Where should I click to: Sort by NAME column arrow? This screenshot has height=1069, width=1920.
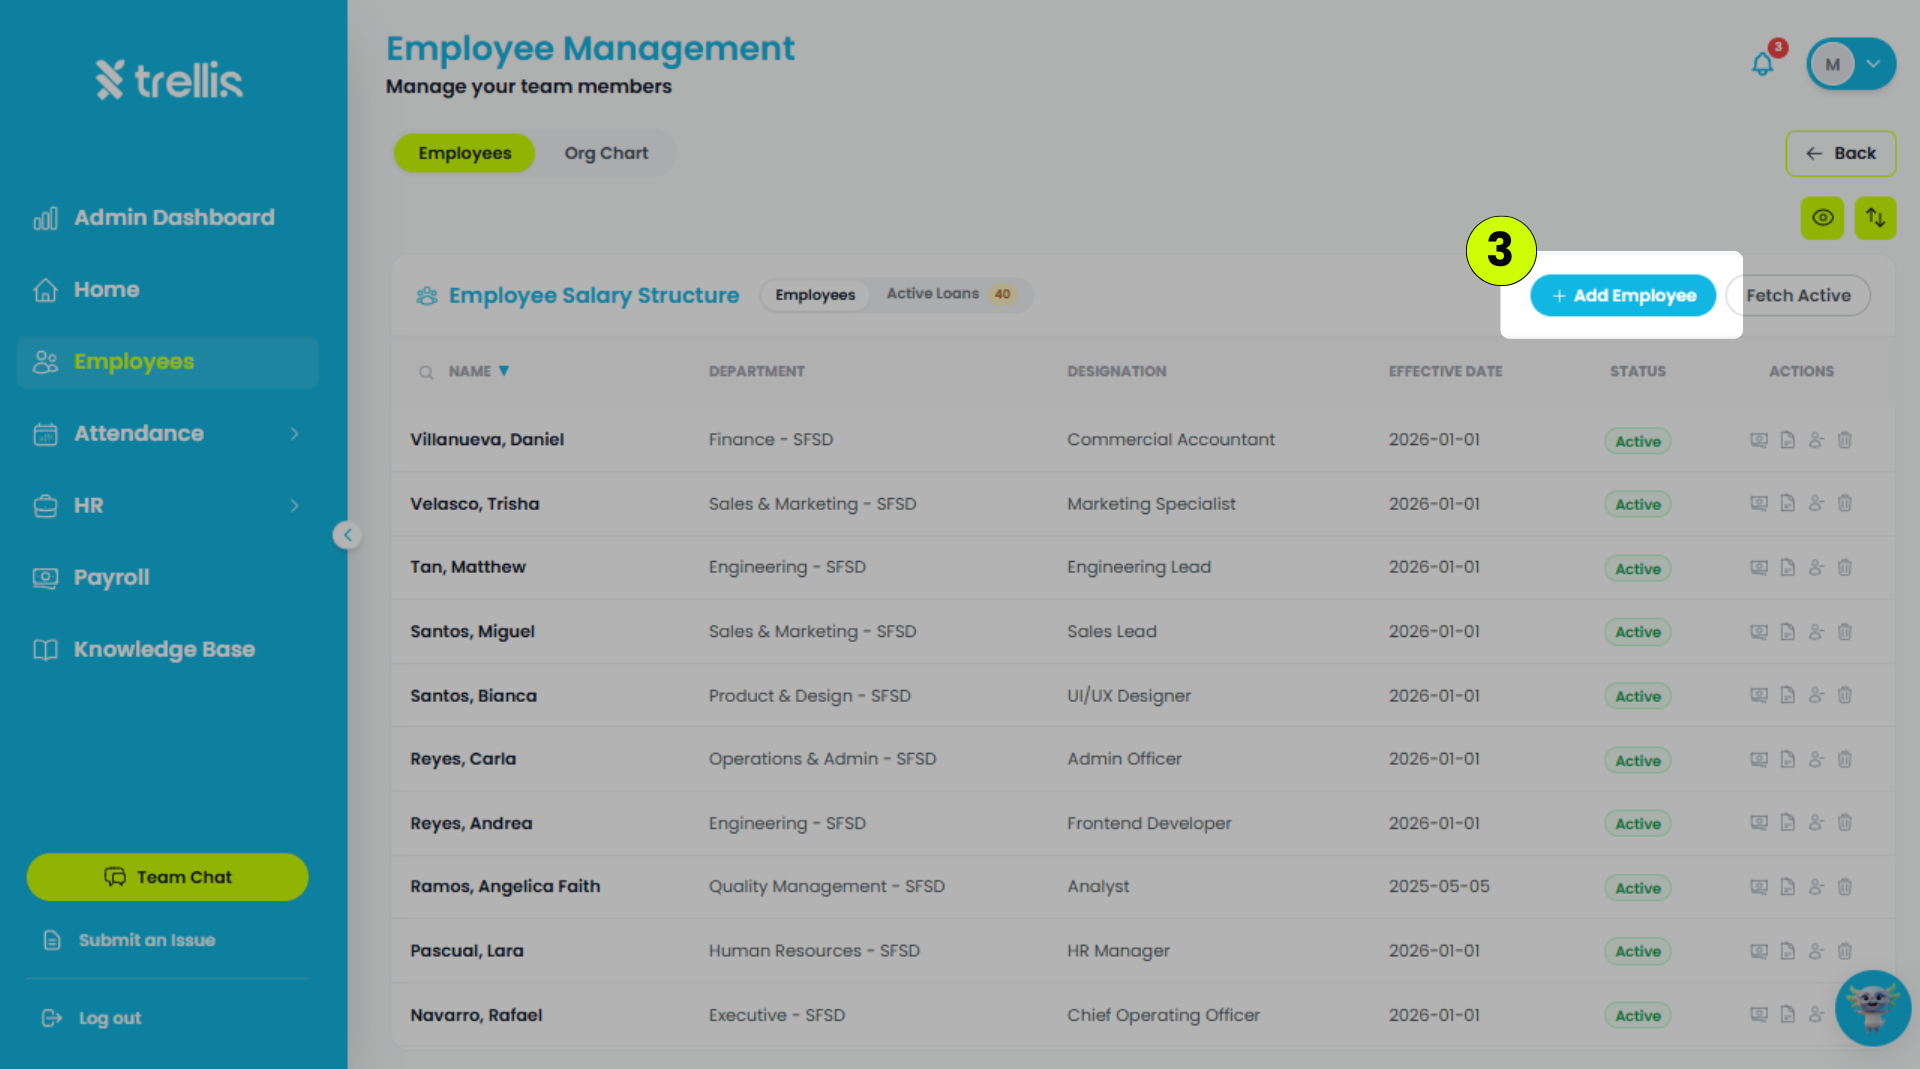pos(504,371)
